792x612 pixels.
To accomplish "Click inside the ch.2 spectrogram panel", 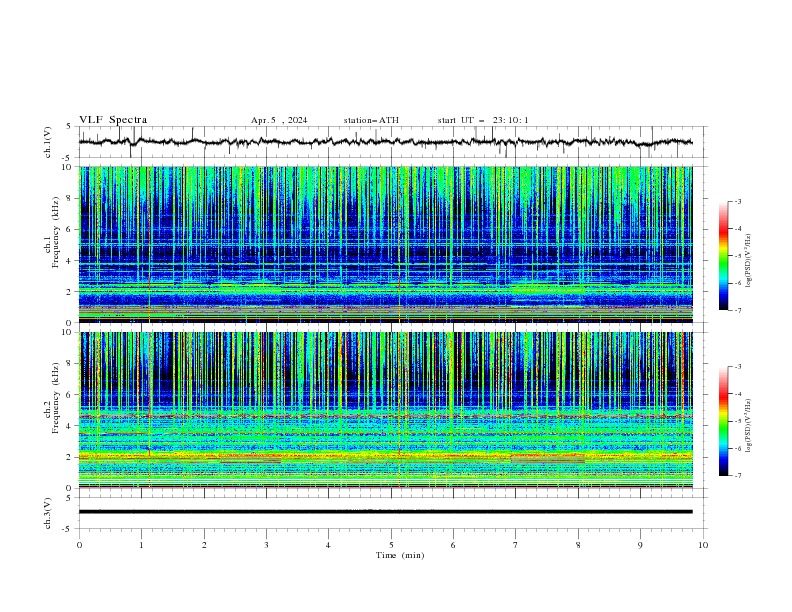I will click(x=385, y=410).
